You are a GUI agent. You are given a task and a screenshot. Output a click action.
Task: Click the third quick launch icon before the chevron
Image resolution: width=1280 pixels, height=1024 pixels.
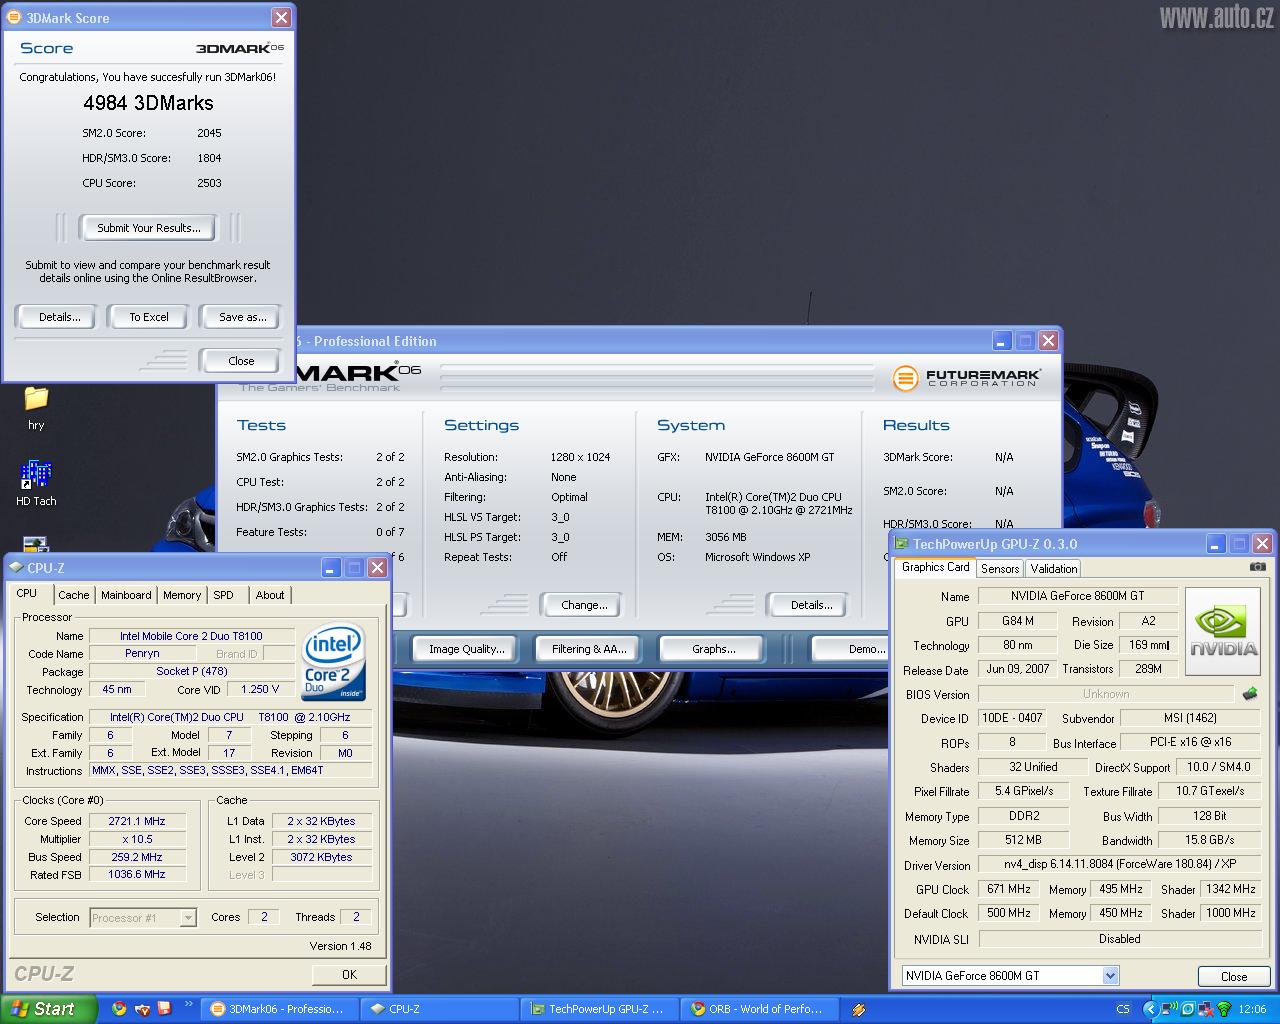[164, 1009]
